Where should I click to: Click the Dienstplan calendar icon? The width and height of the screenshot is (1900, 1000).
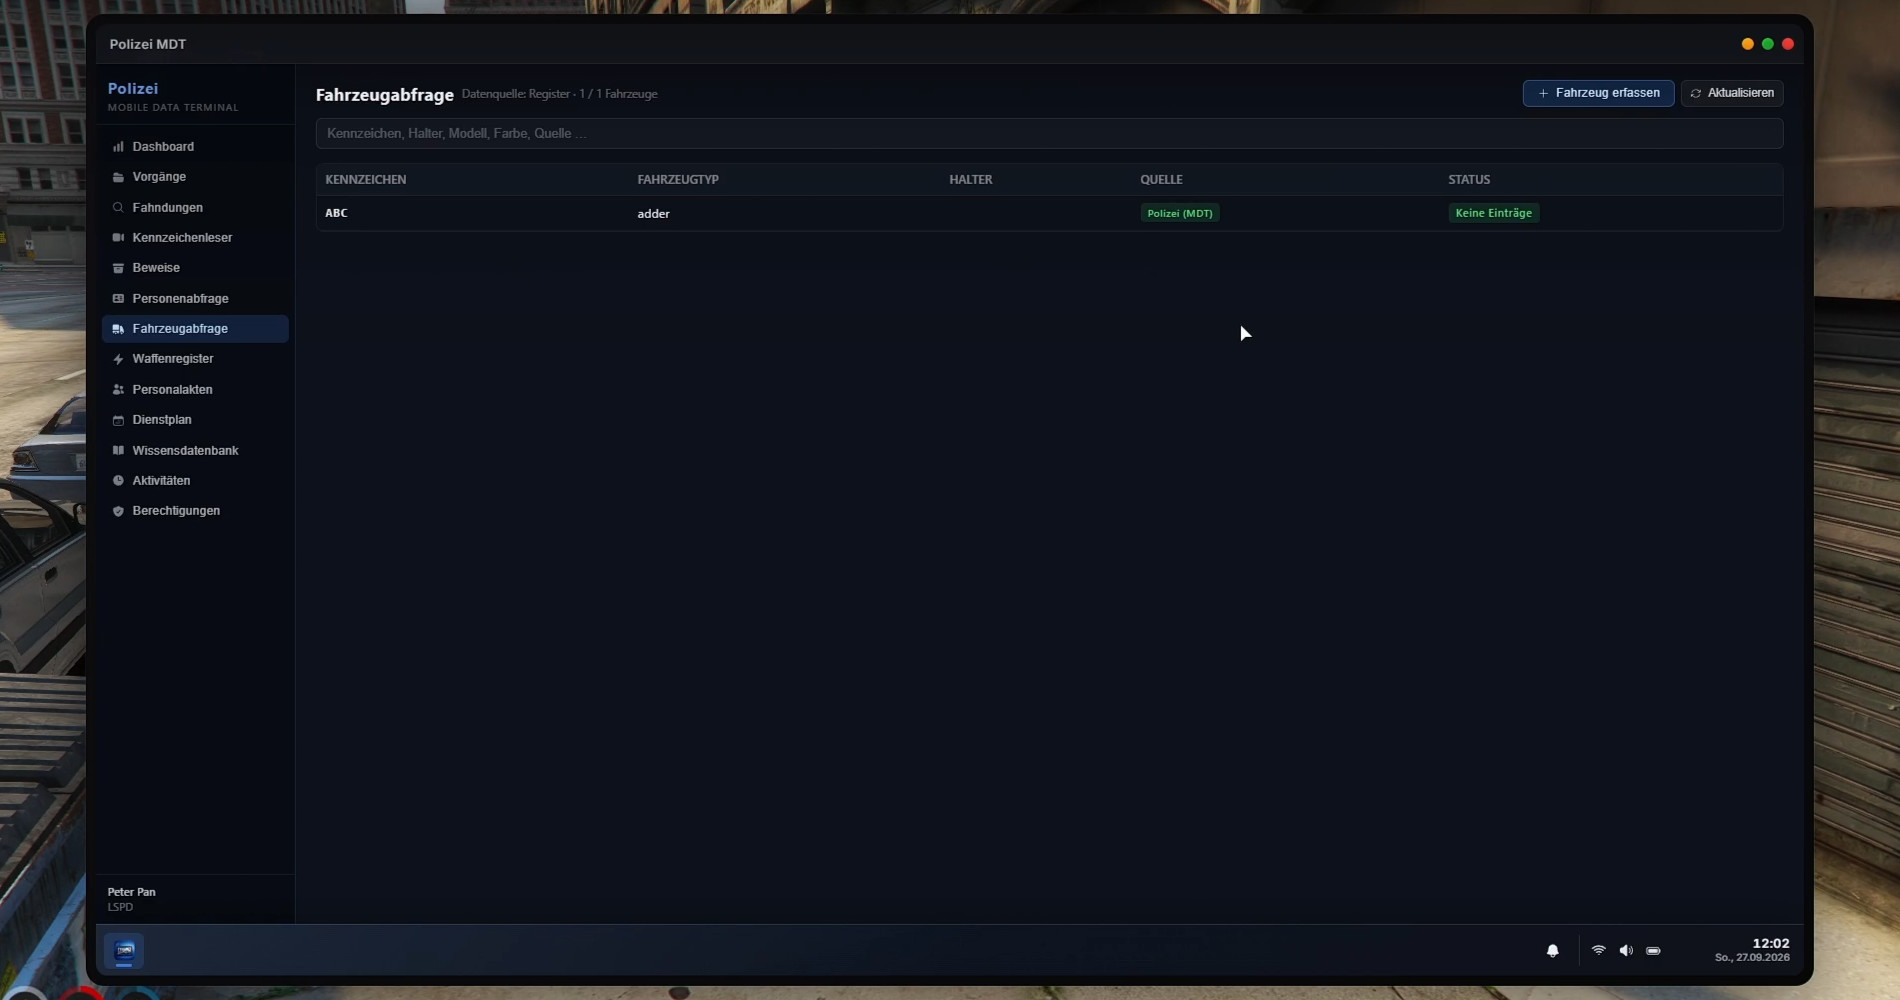[118, 420]
